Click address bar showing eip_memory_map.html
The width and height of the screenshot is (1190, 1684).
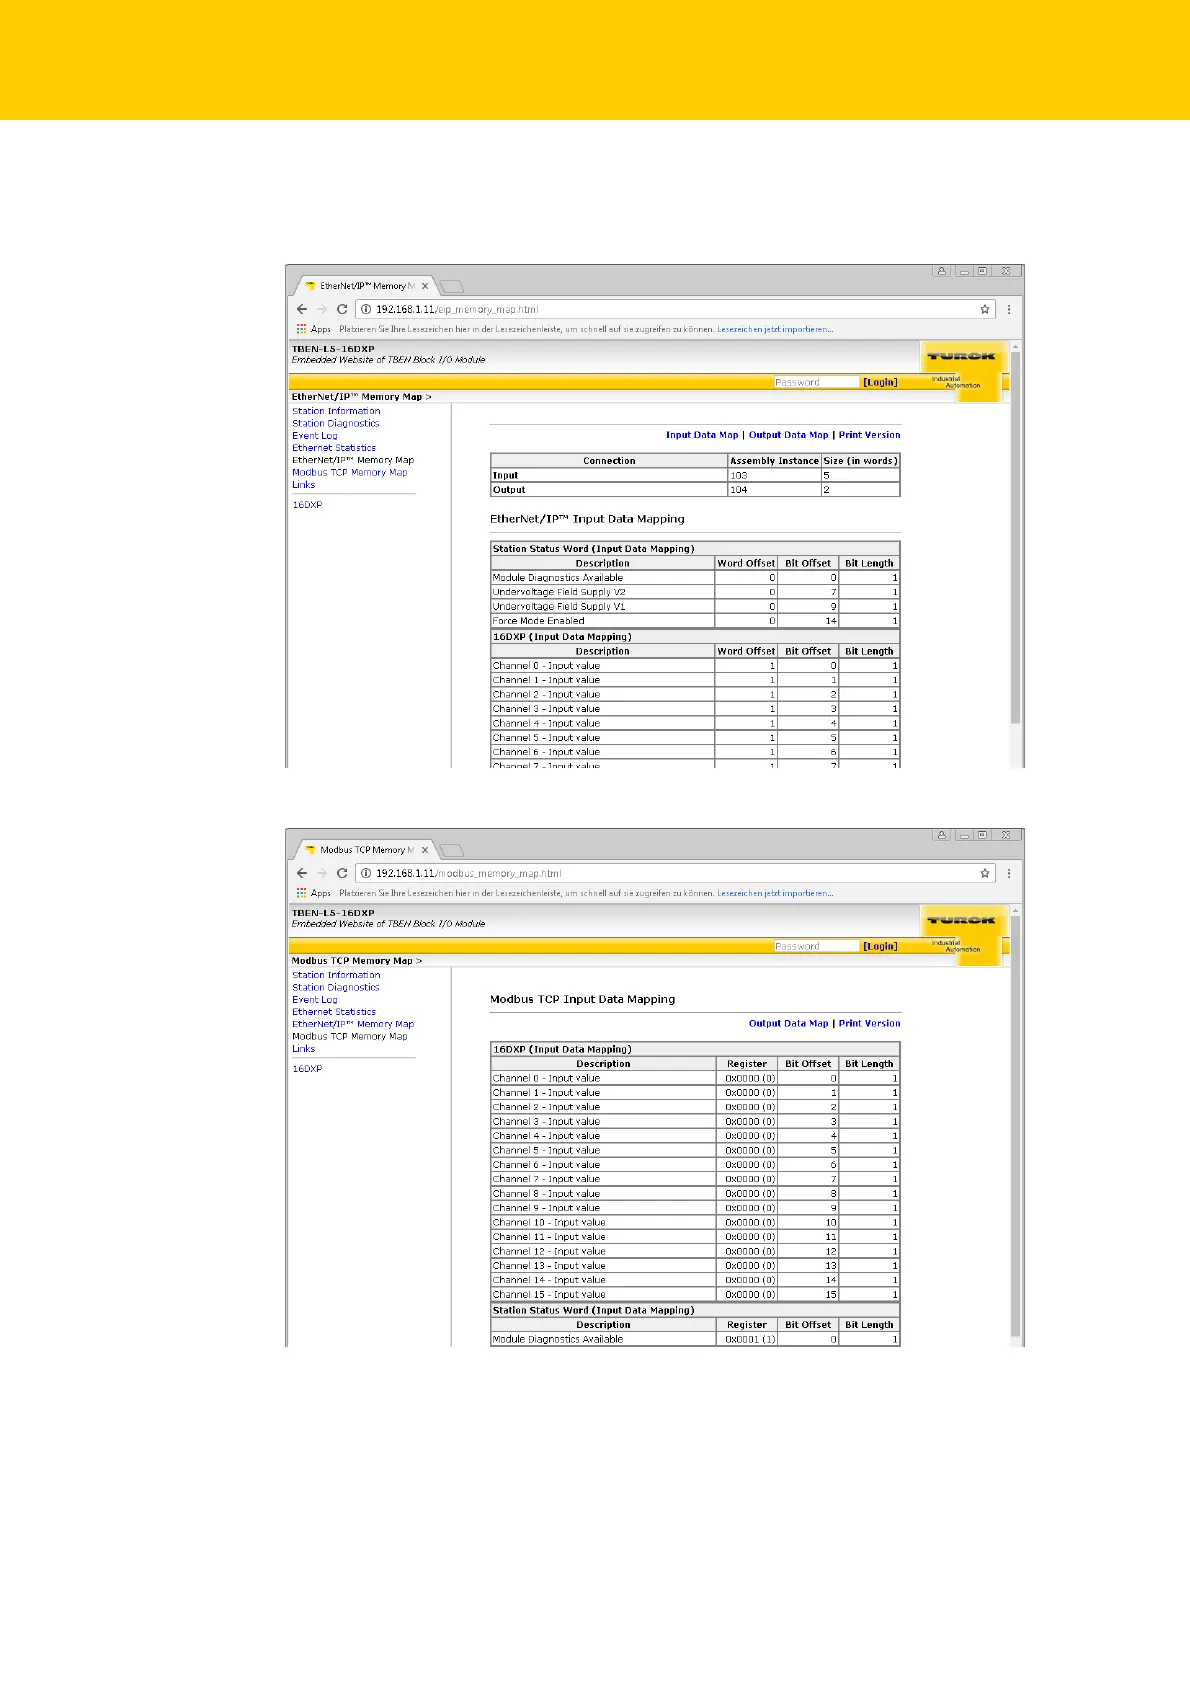click(x=676, y=310)
